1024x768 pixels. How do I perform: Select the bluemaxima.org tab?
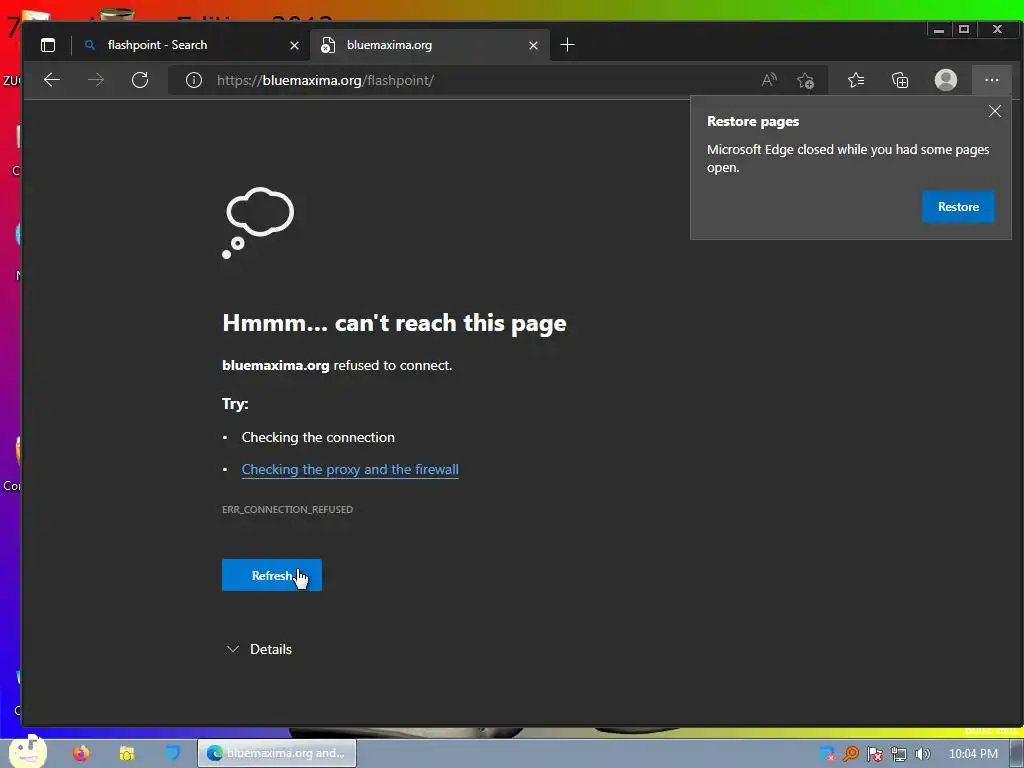[x=430, y=45]
